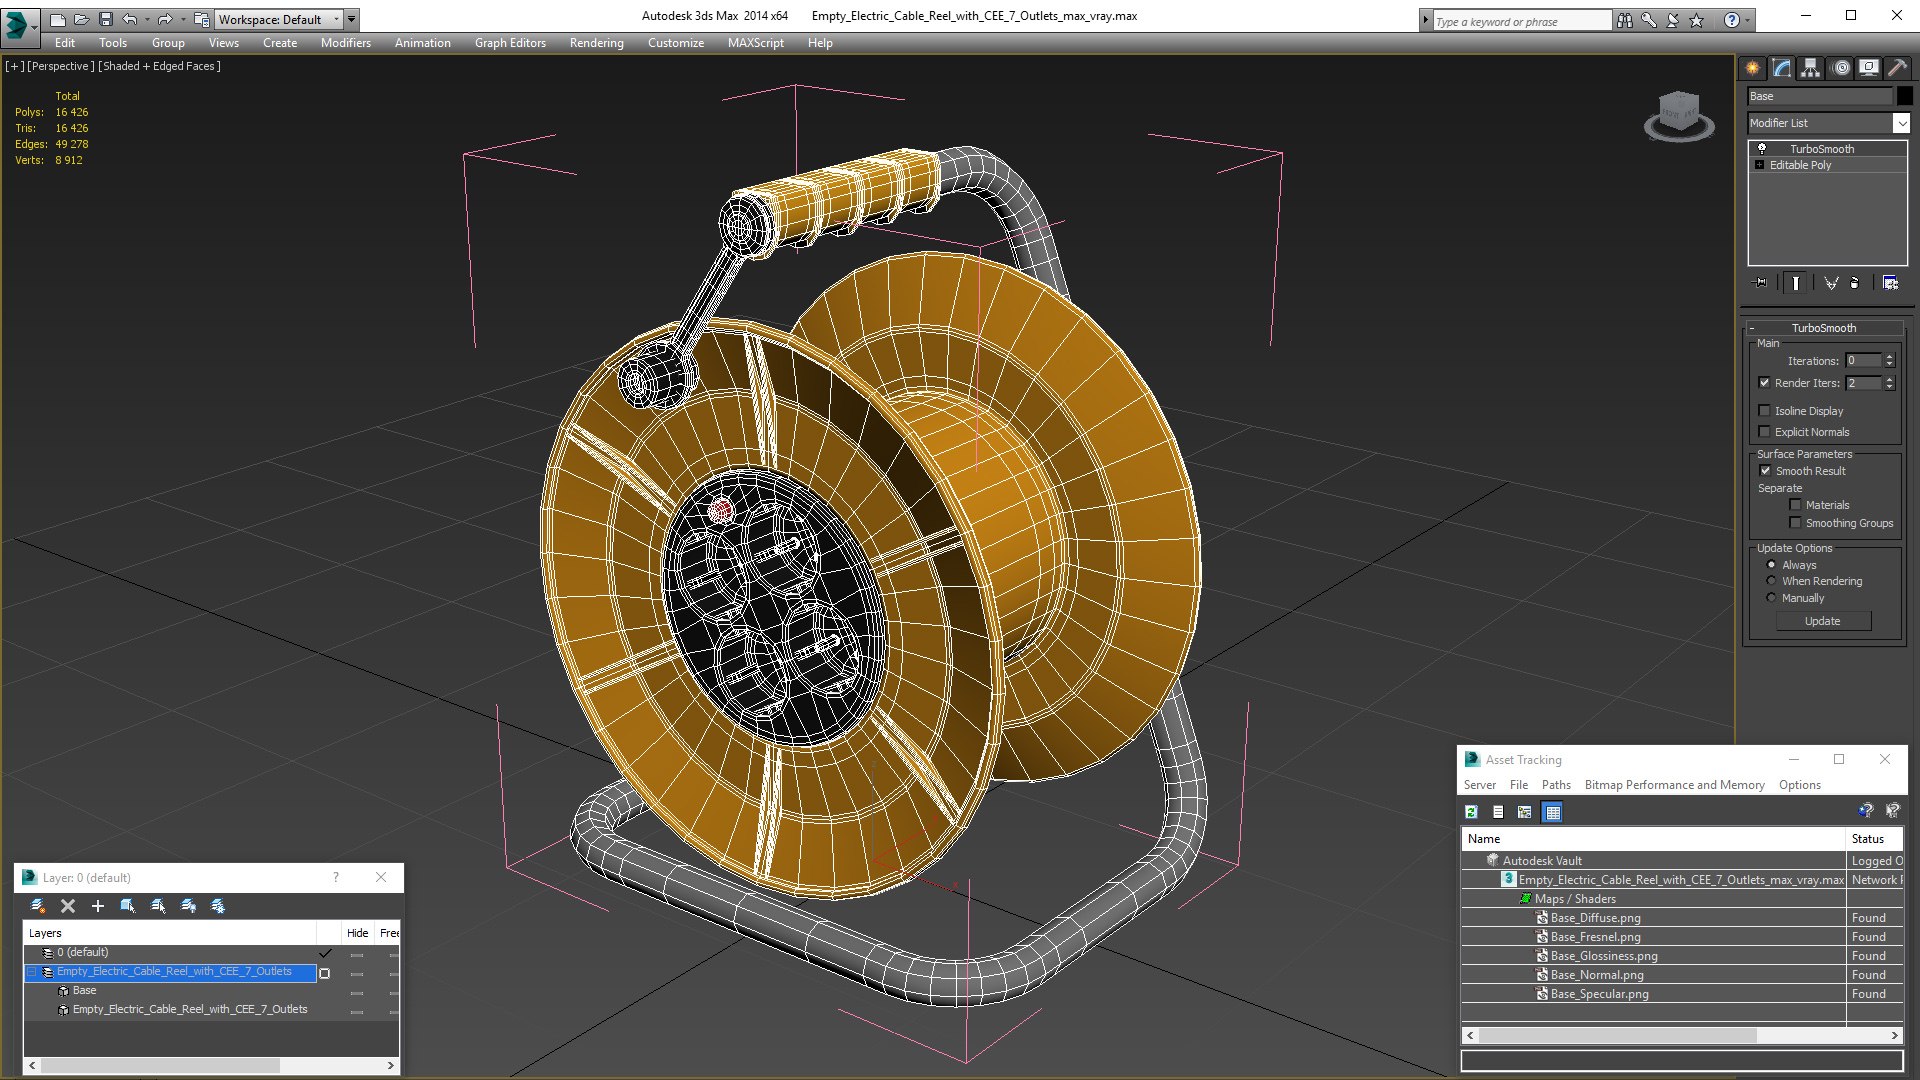This screenshot has width=1920, height=1080.
Task: Click the Pin Stack icon
Action: (x=1761, y=283)
